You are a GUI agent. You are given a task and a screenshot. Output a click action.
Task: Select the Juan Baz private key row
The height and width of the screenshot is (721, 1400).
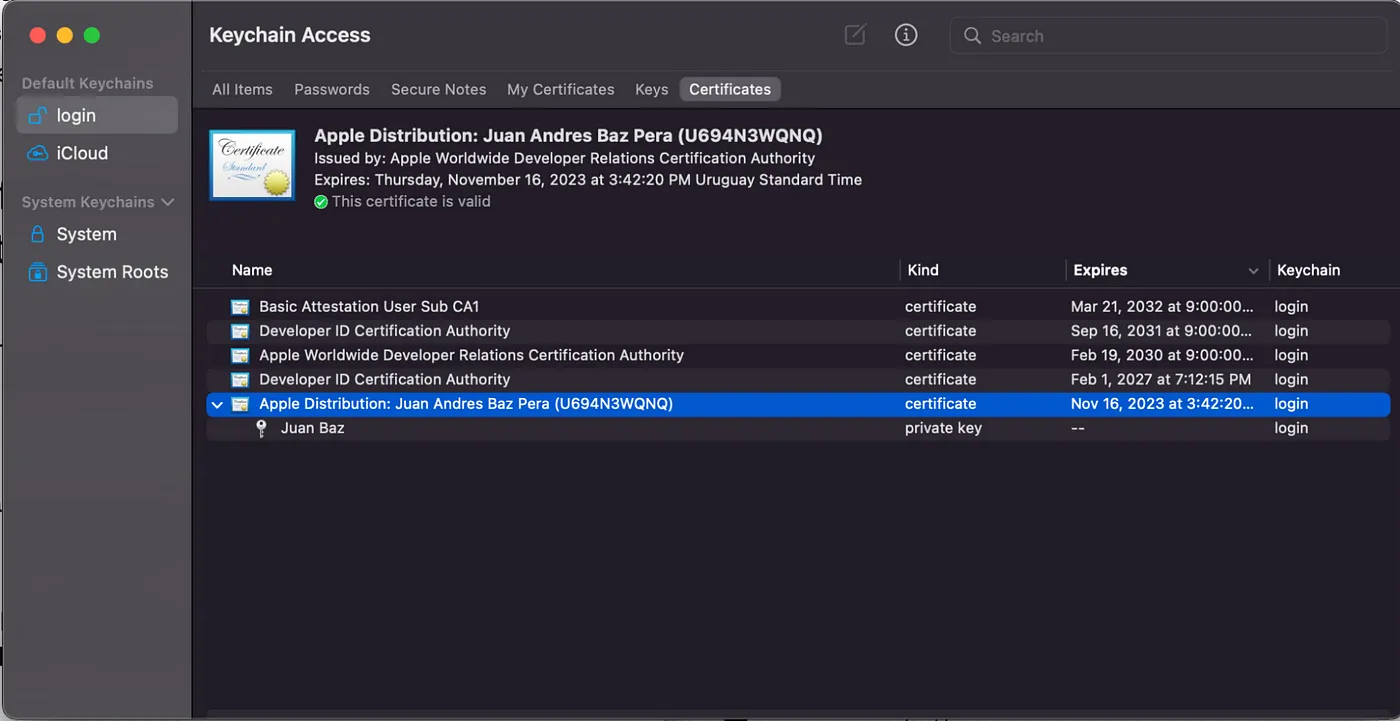click(798, 428)
